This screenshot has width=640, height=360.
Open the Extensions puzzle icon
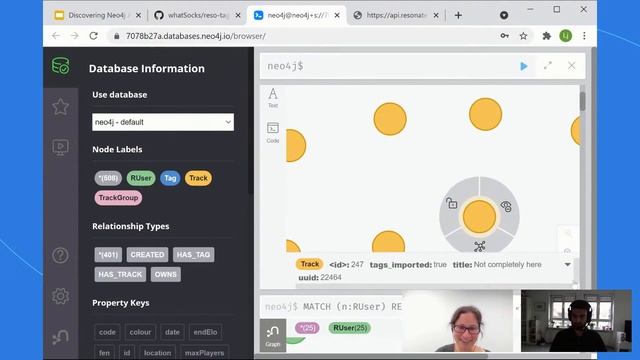(547, 36)
